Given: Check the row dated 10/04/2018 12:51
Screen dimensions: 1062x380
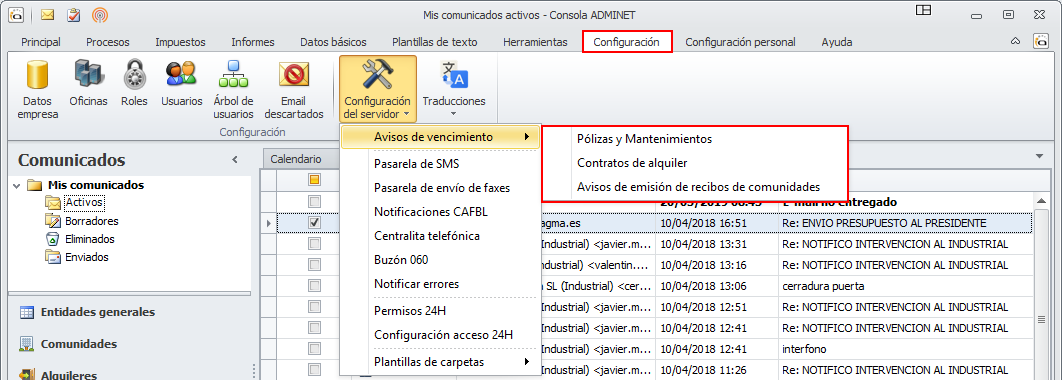Looking at the screenshot, I should click(x=314, y=306).
